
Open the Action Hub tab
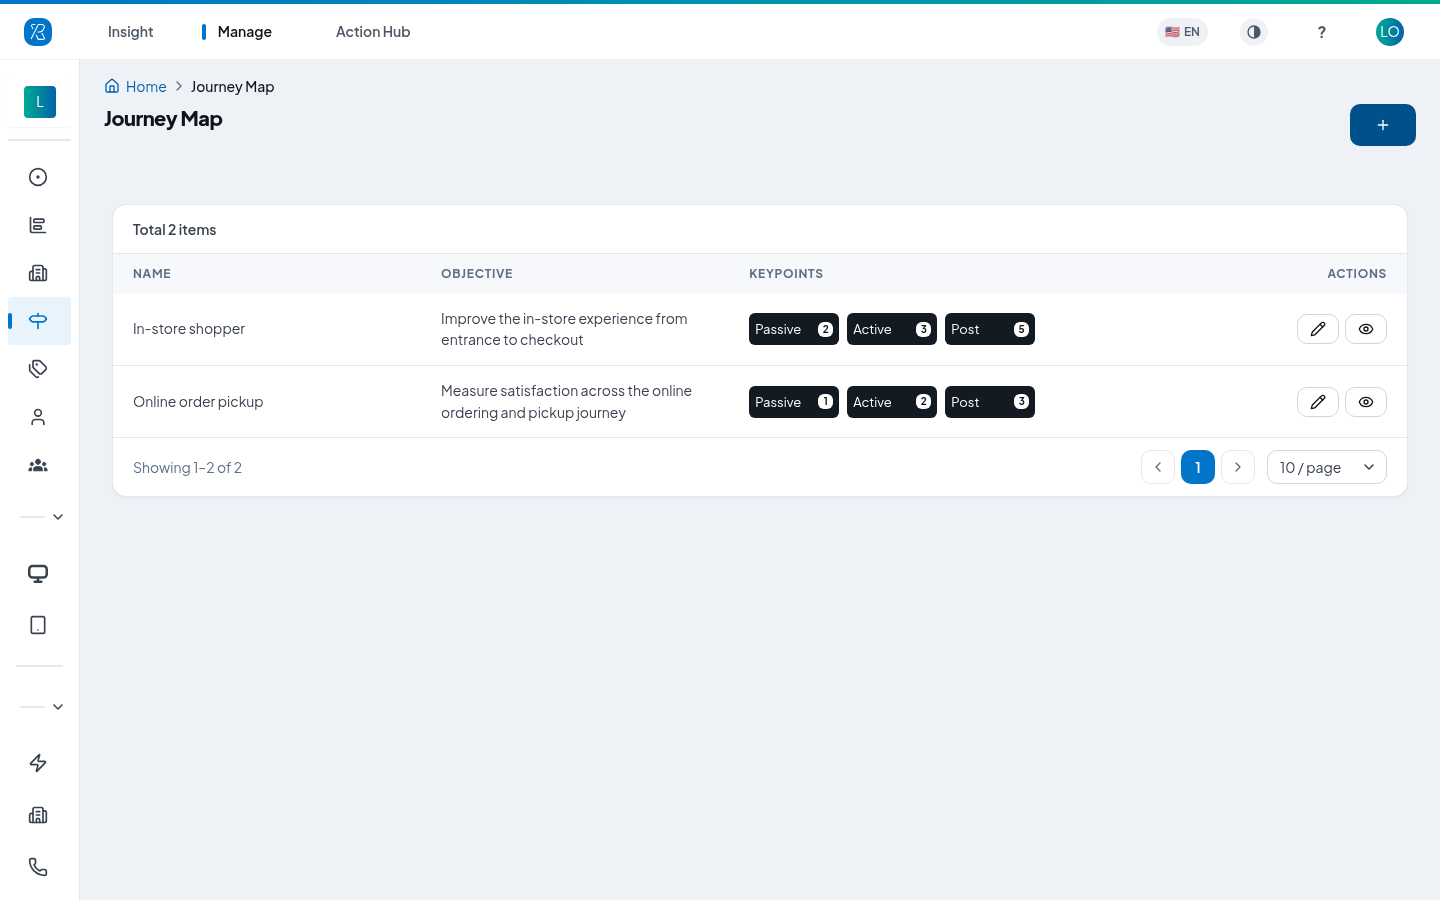(373, 32)
